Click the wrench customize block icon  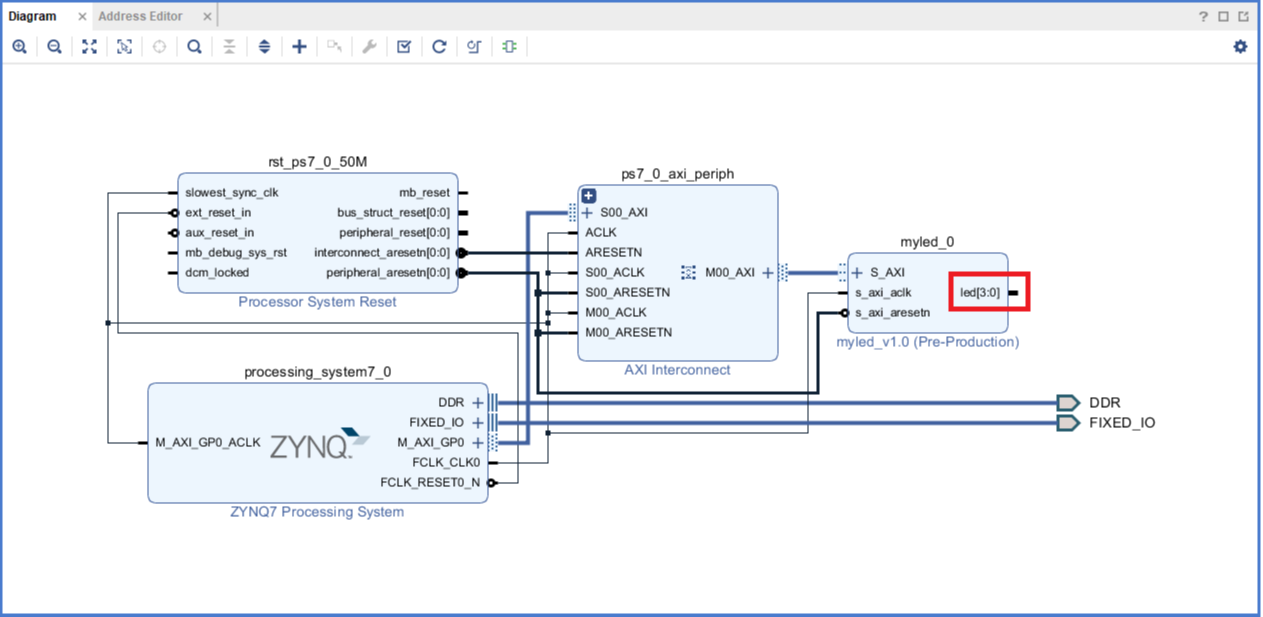tap(369, 47)
